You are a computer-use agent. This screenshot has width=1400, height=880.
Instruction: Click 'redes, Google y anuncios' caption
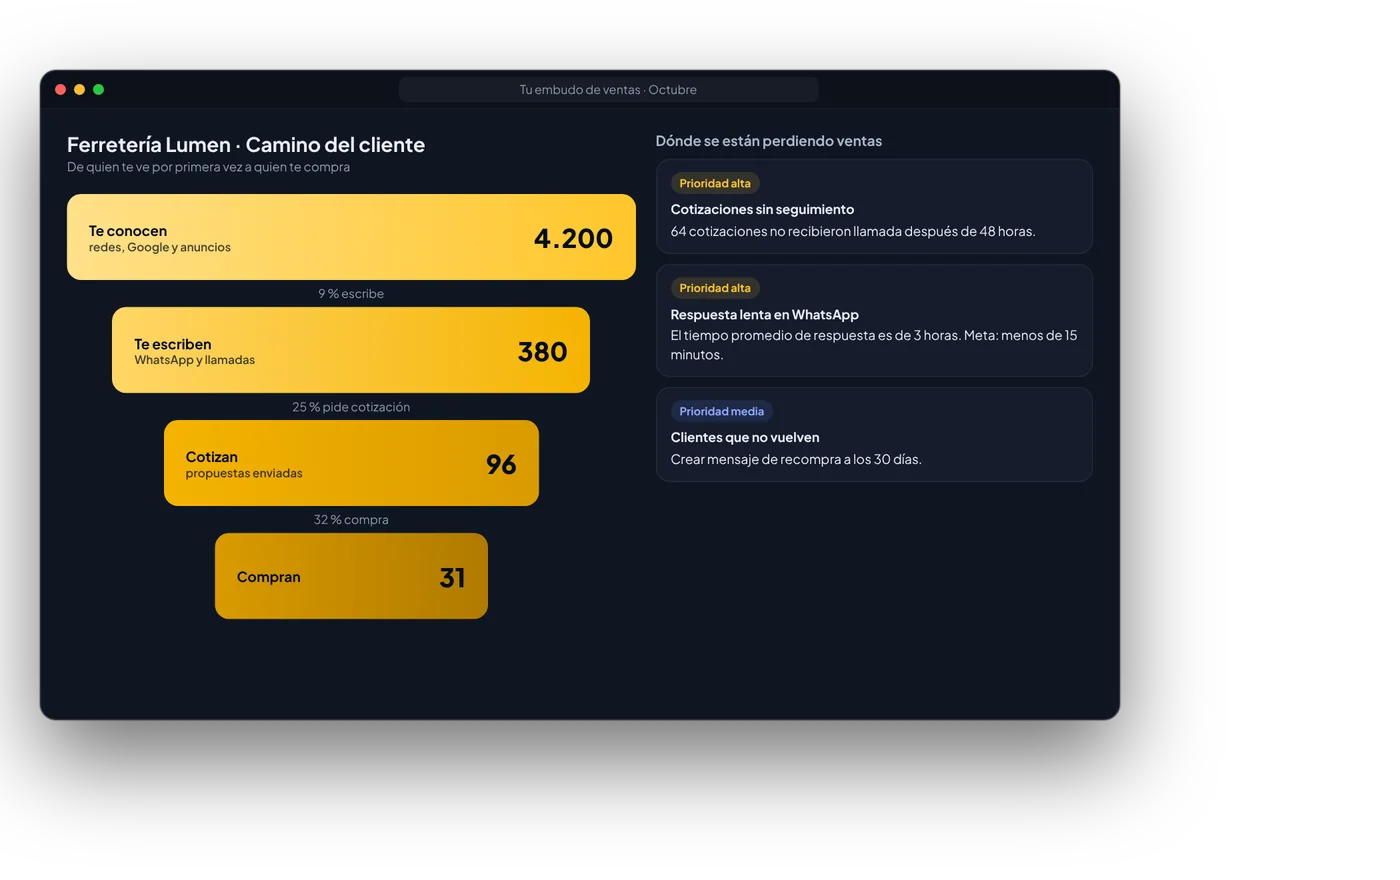coord(160,248)
